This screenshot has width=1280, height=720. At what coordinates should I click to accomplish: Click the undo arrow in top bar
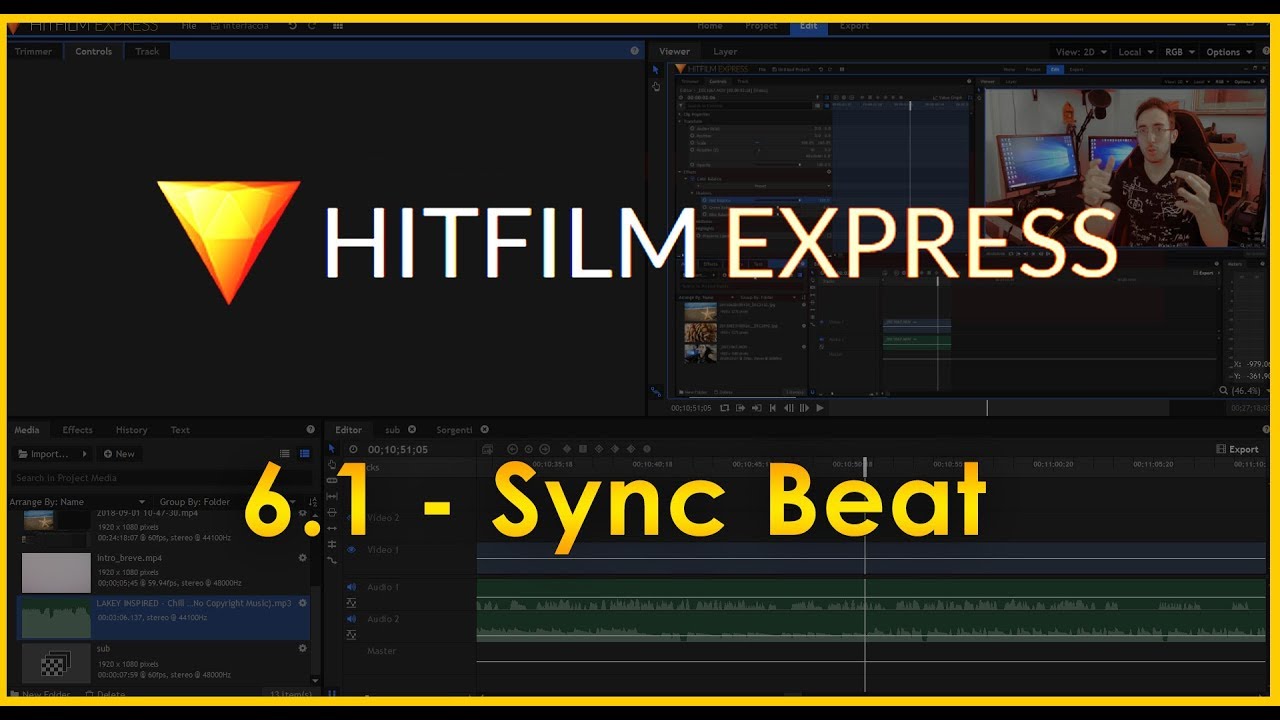[x=292, y=26]
